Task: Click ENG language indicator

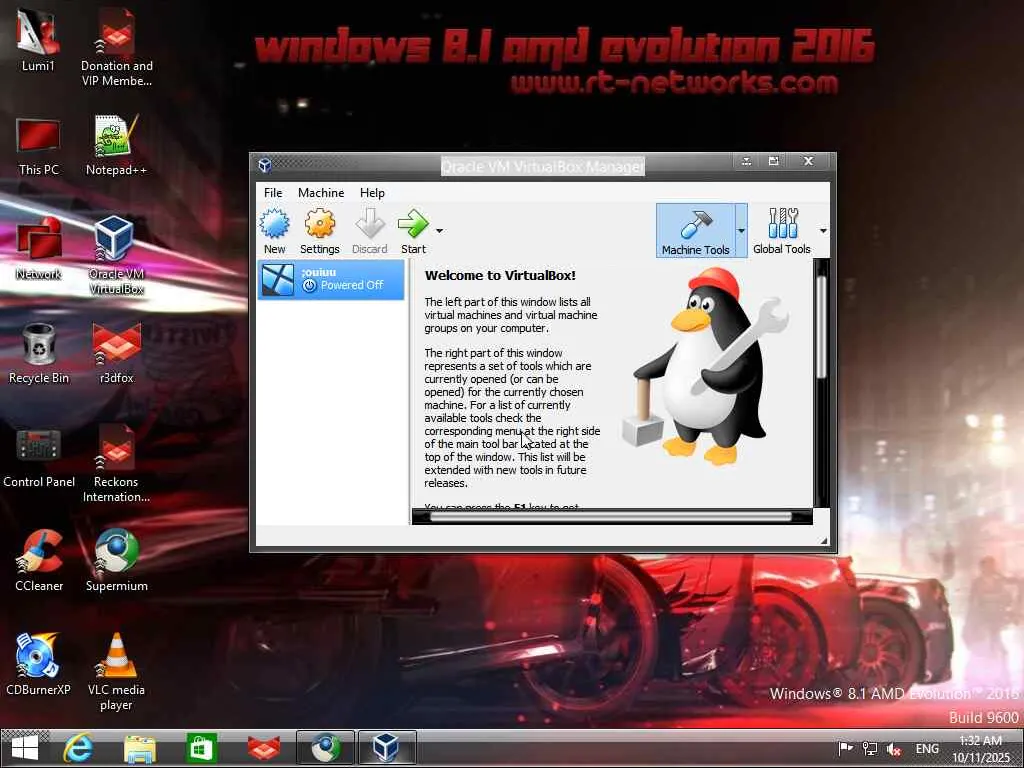Action: [x=927, y=748]
